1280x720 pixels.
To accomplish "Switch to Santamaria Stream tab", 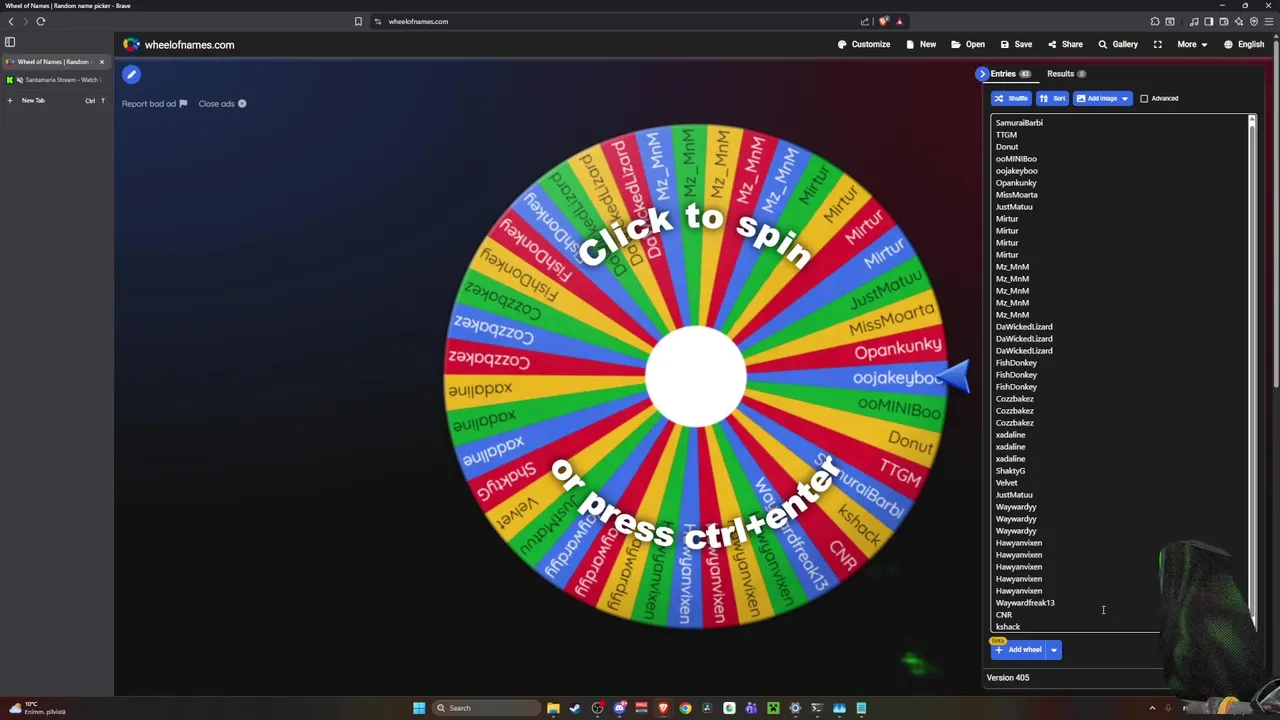I will coord(58,80).
